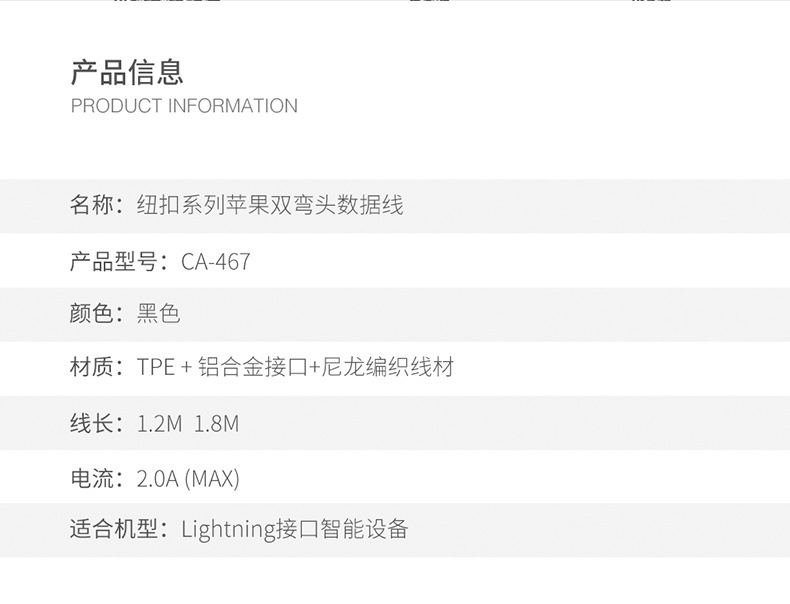Select the product name 纽扣系列苹果双弯头数据线

270,206
